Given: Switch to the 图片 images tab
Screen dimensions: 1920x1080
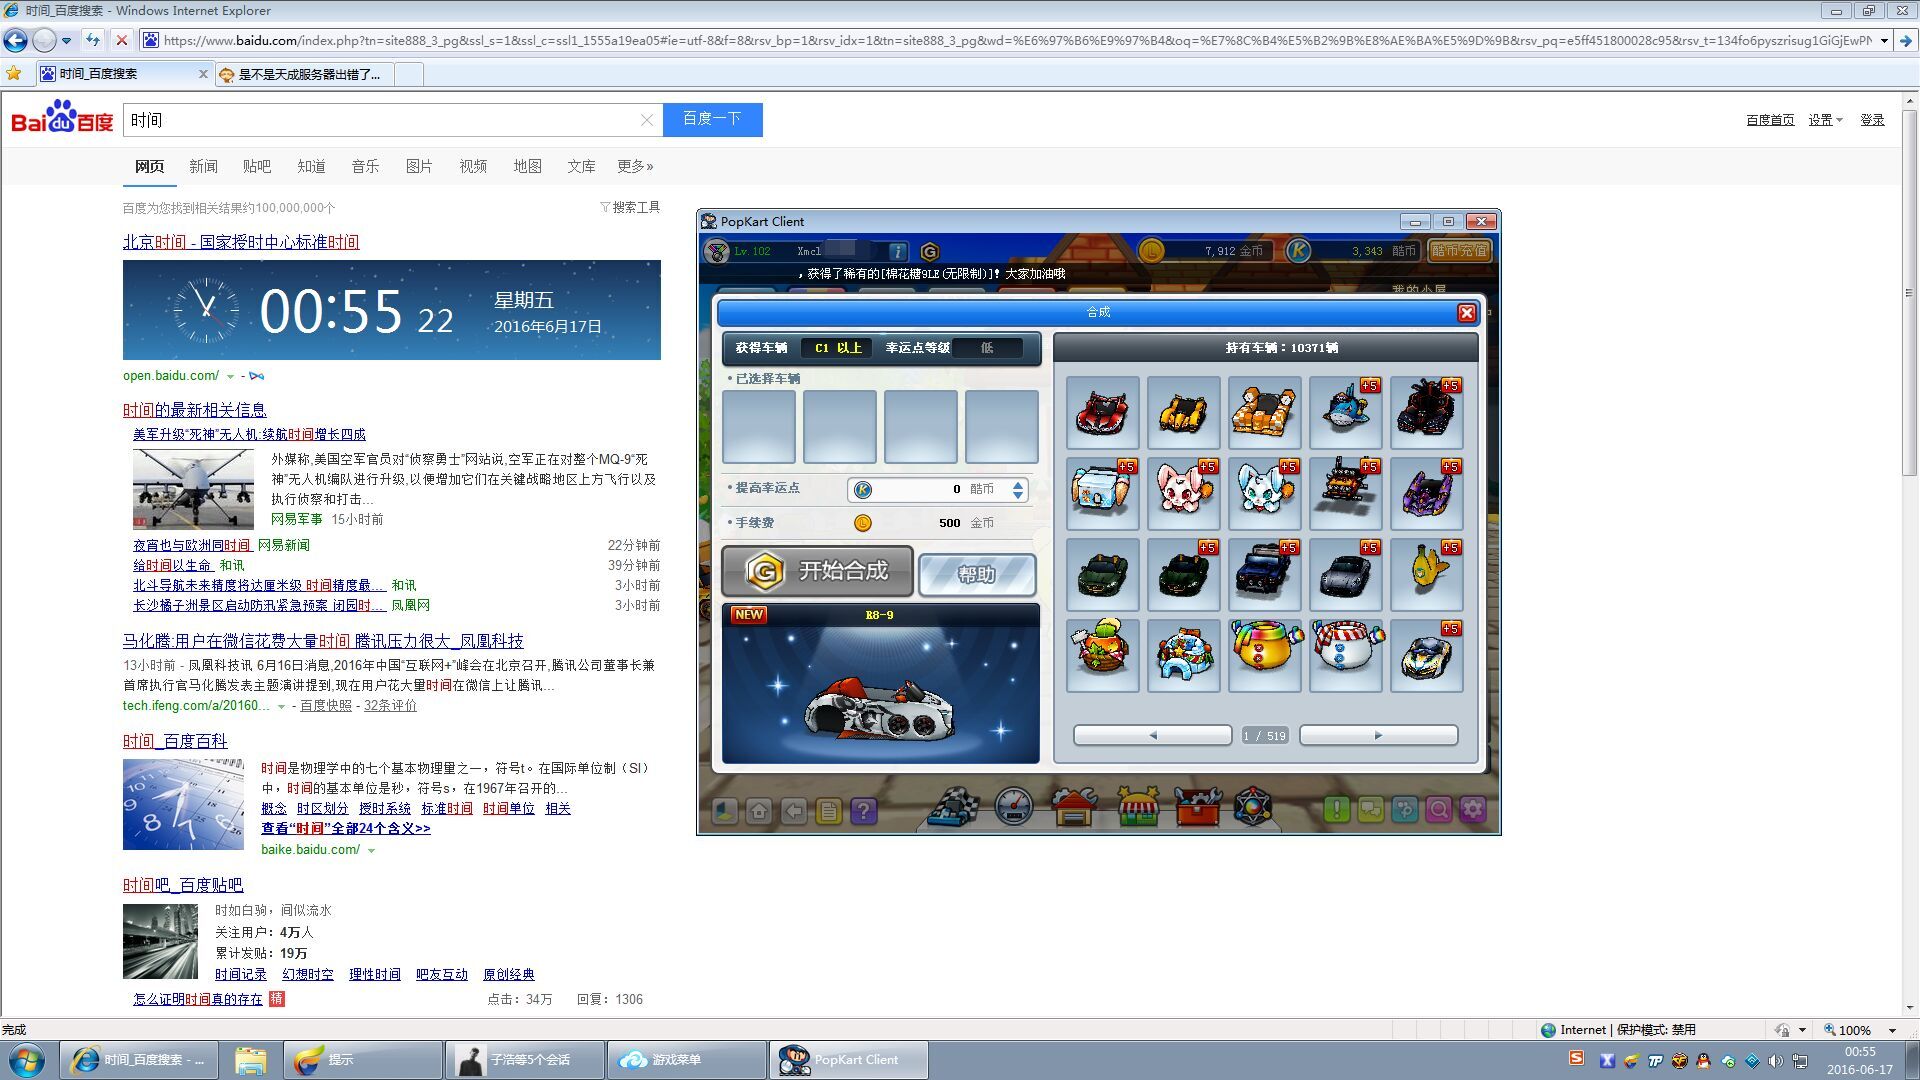Looking at the screenshot, I should point(419,166).
